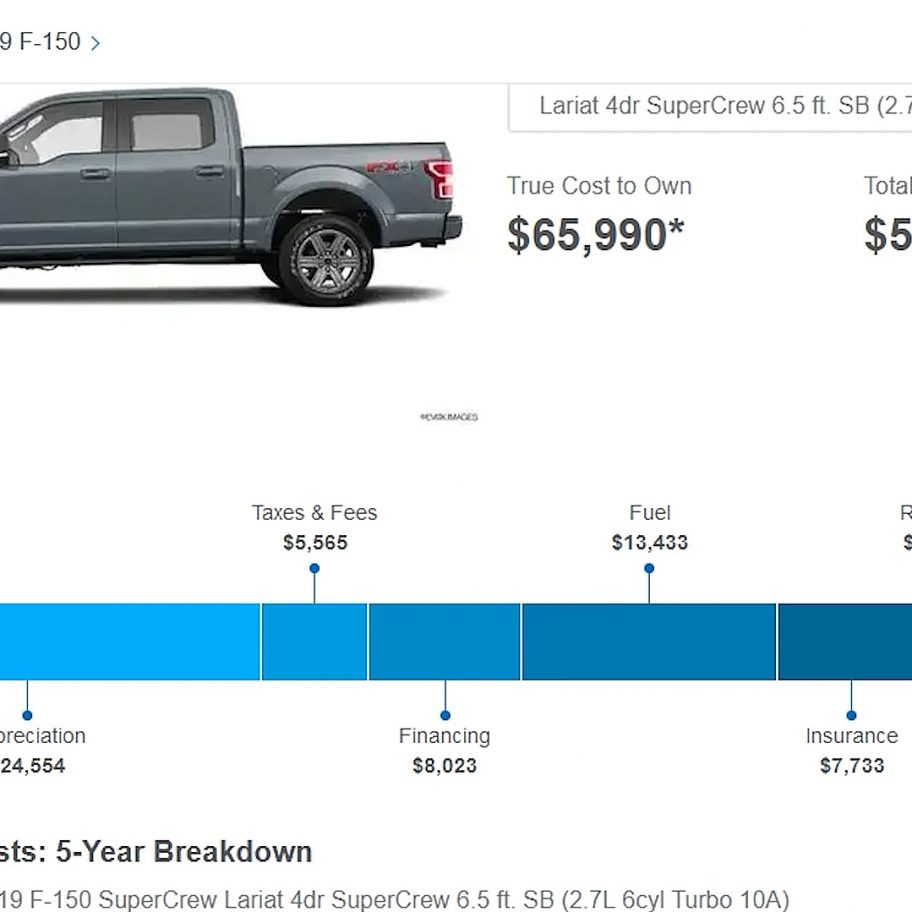Select the Depreciation bar segment
The image size is (912, 912).
point(130,642)
